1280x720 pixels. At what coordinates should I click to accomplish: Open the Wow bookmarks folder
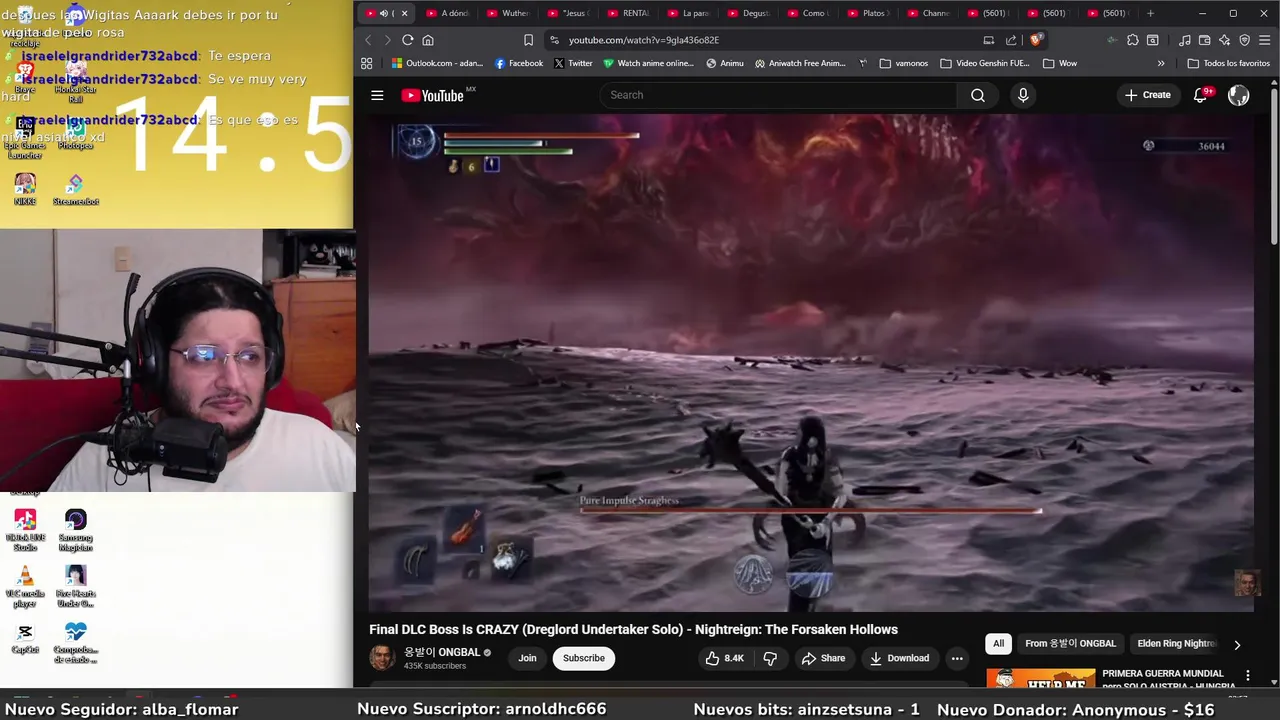(1060, 63)
